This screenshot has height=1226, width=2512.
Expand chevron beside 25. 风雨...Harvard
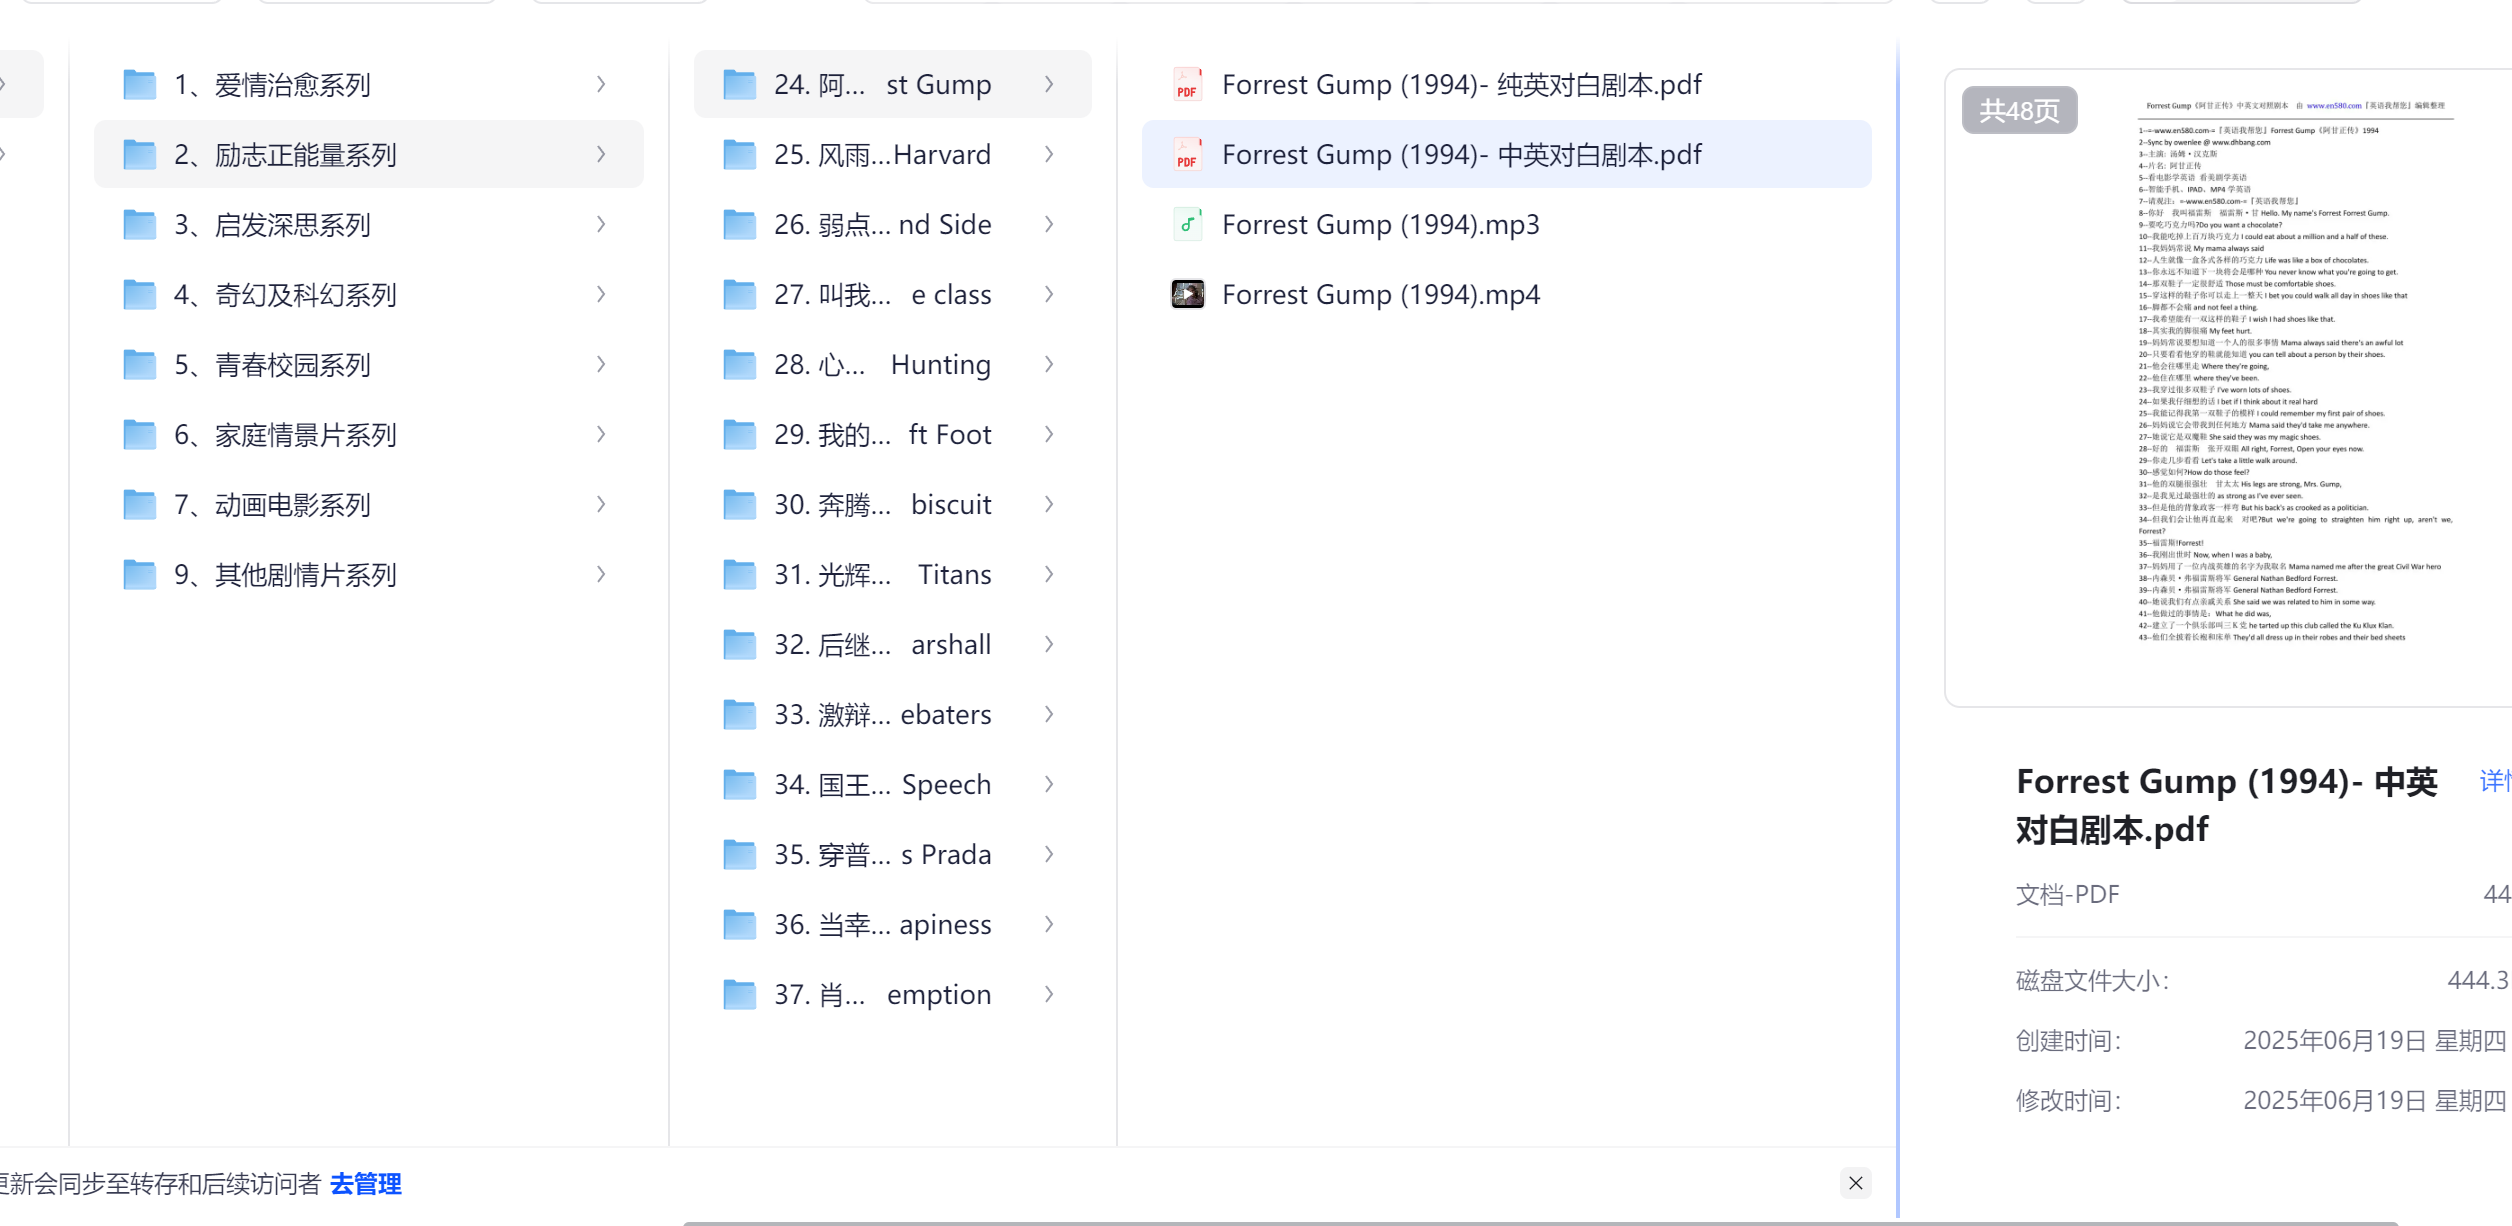(x=1049, y=155)
